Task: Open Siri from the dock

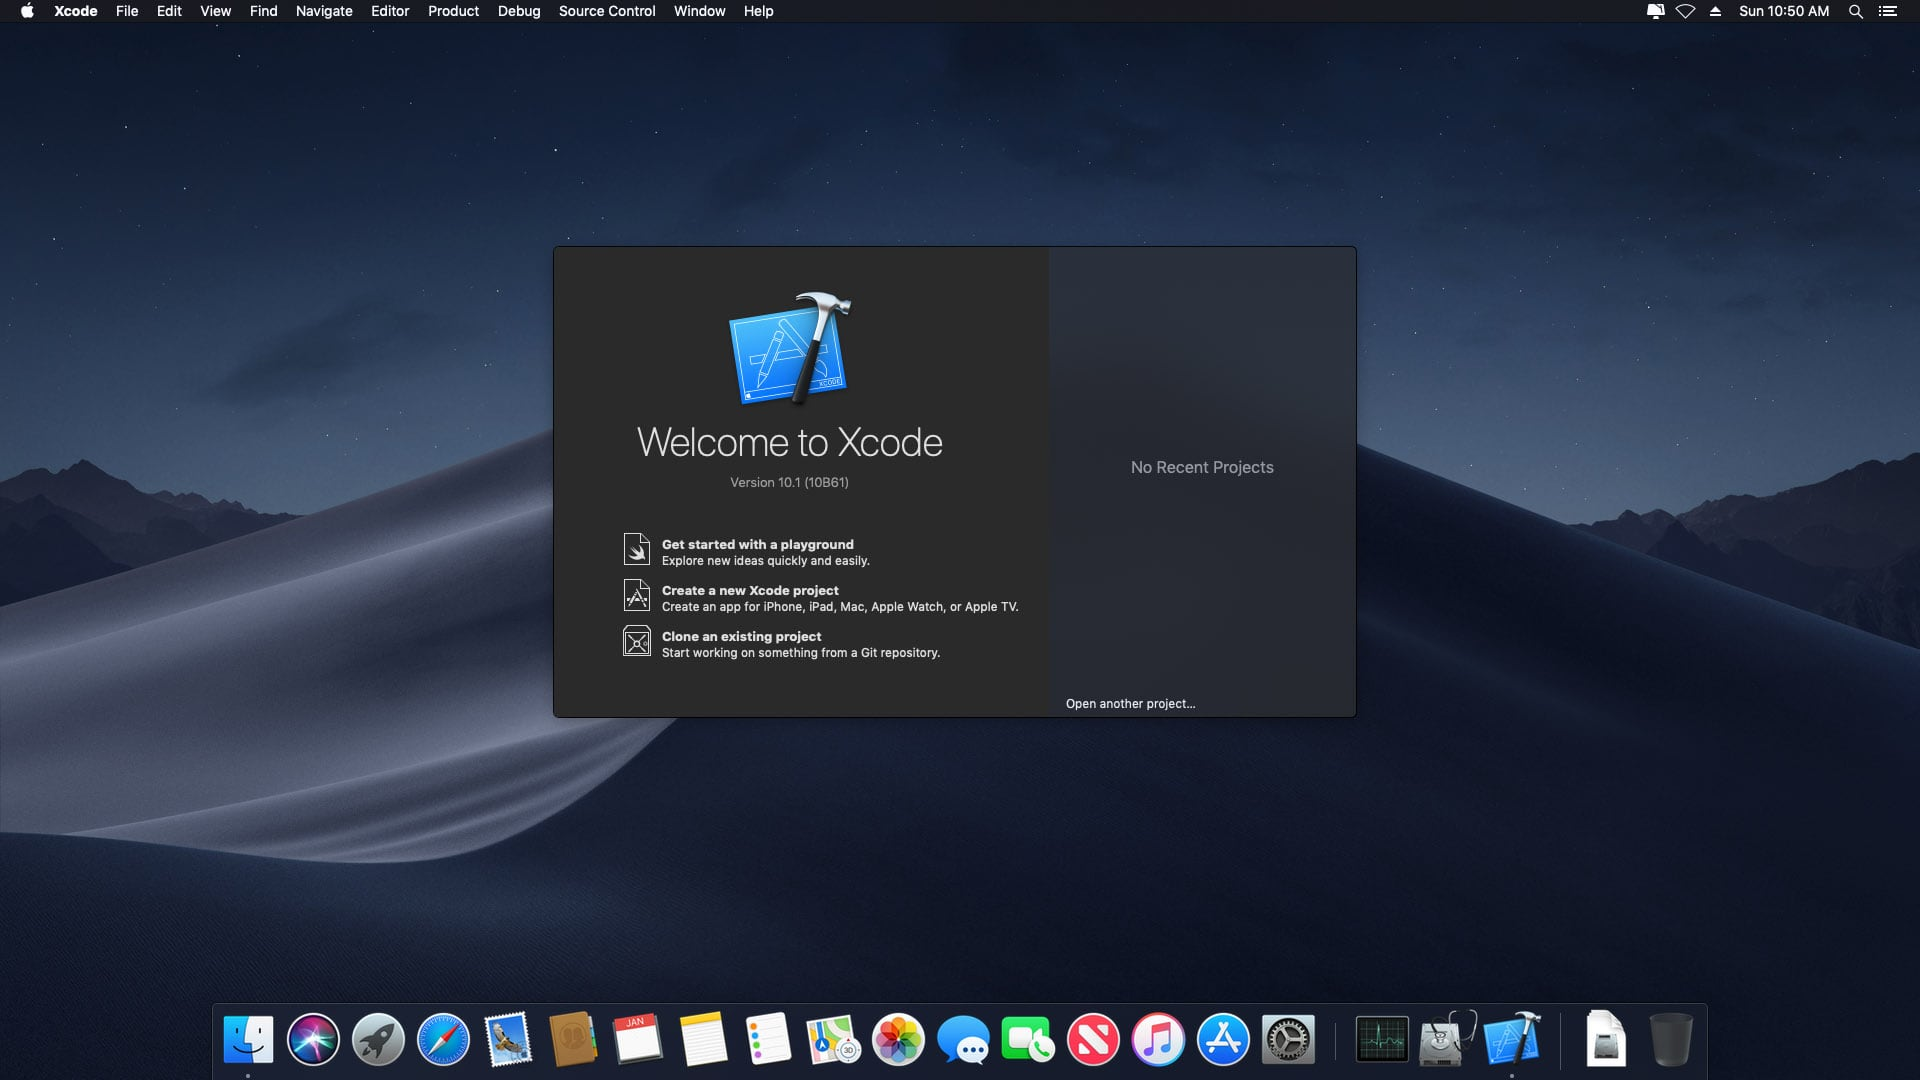Action: tap(313, 1040)
